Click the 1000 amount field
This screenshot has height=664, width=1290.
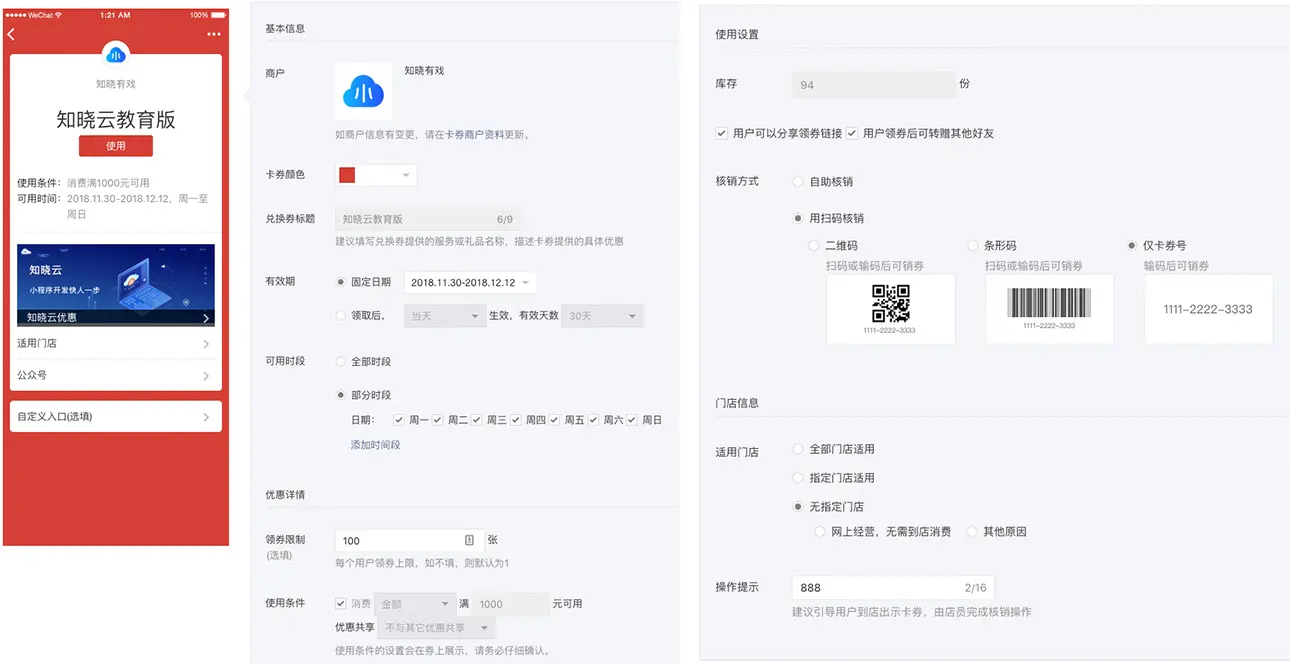coord(510,604)
